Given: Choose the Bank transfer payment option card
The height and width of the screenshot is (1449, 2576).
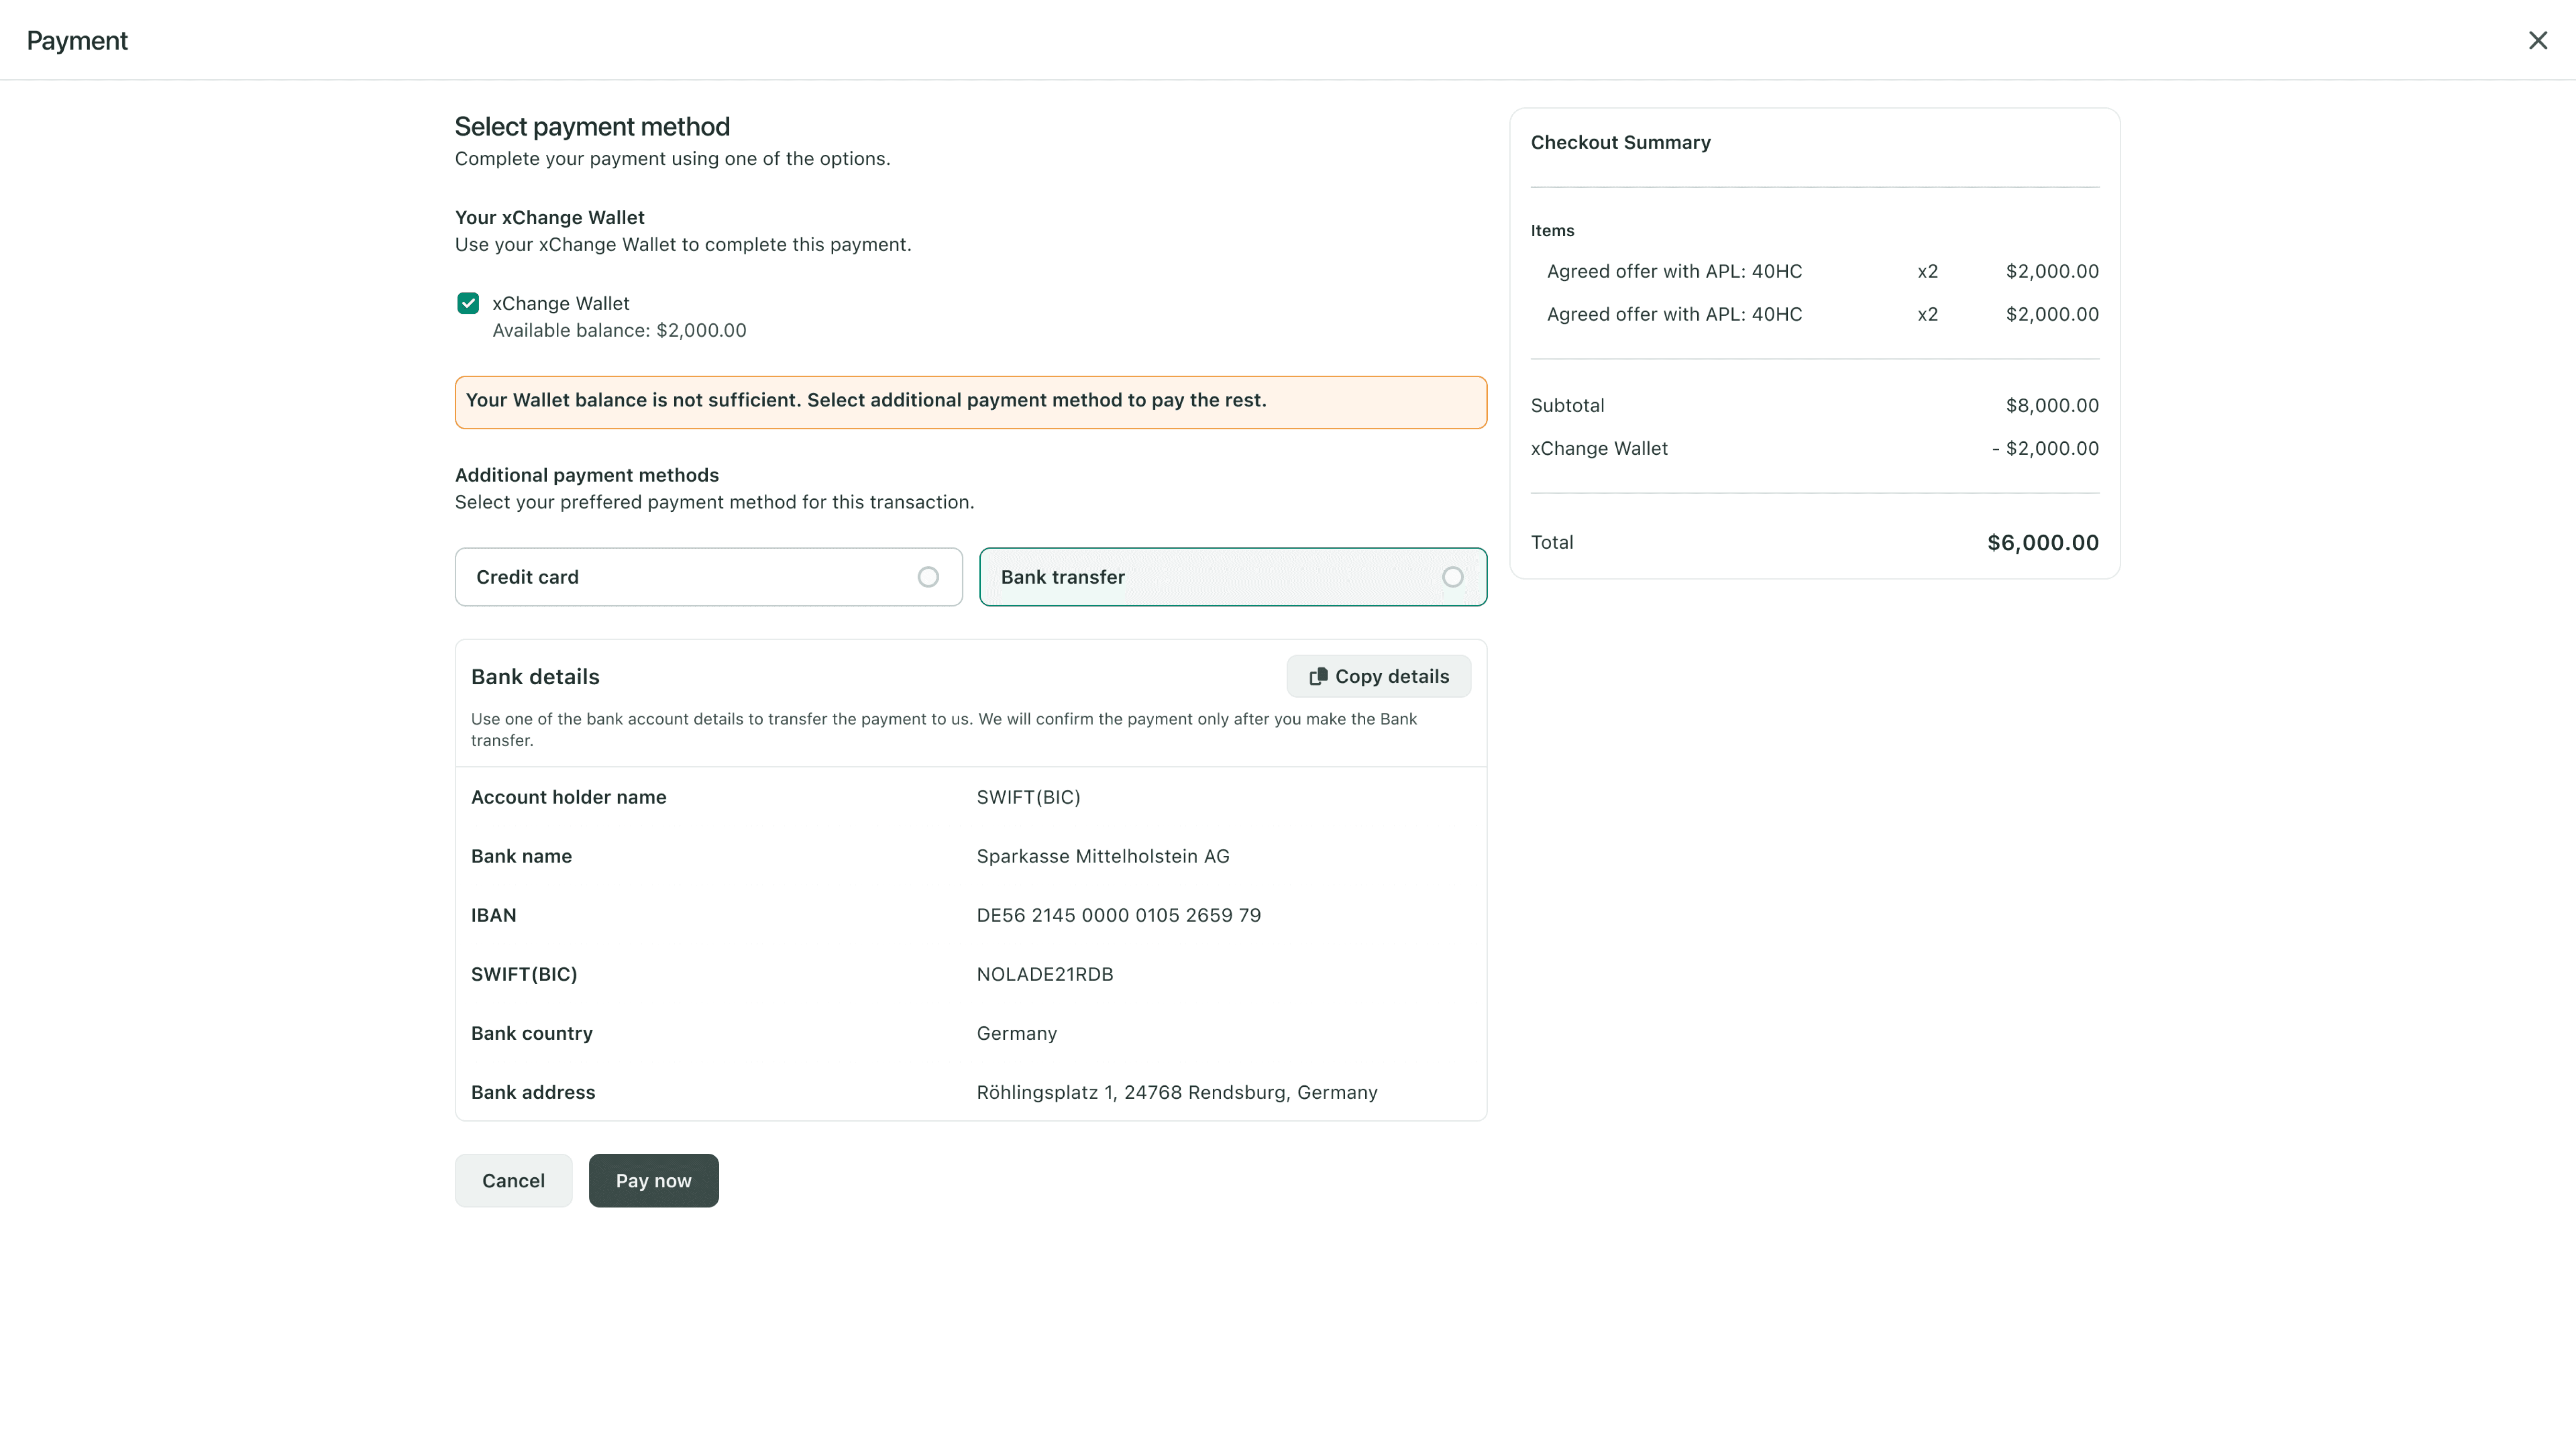Looking at the screenshot, I should point(1233,577).
